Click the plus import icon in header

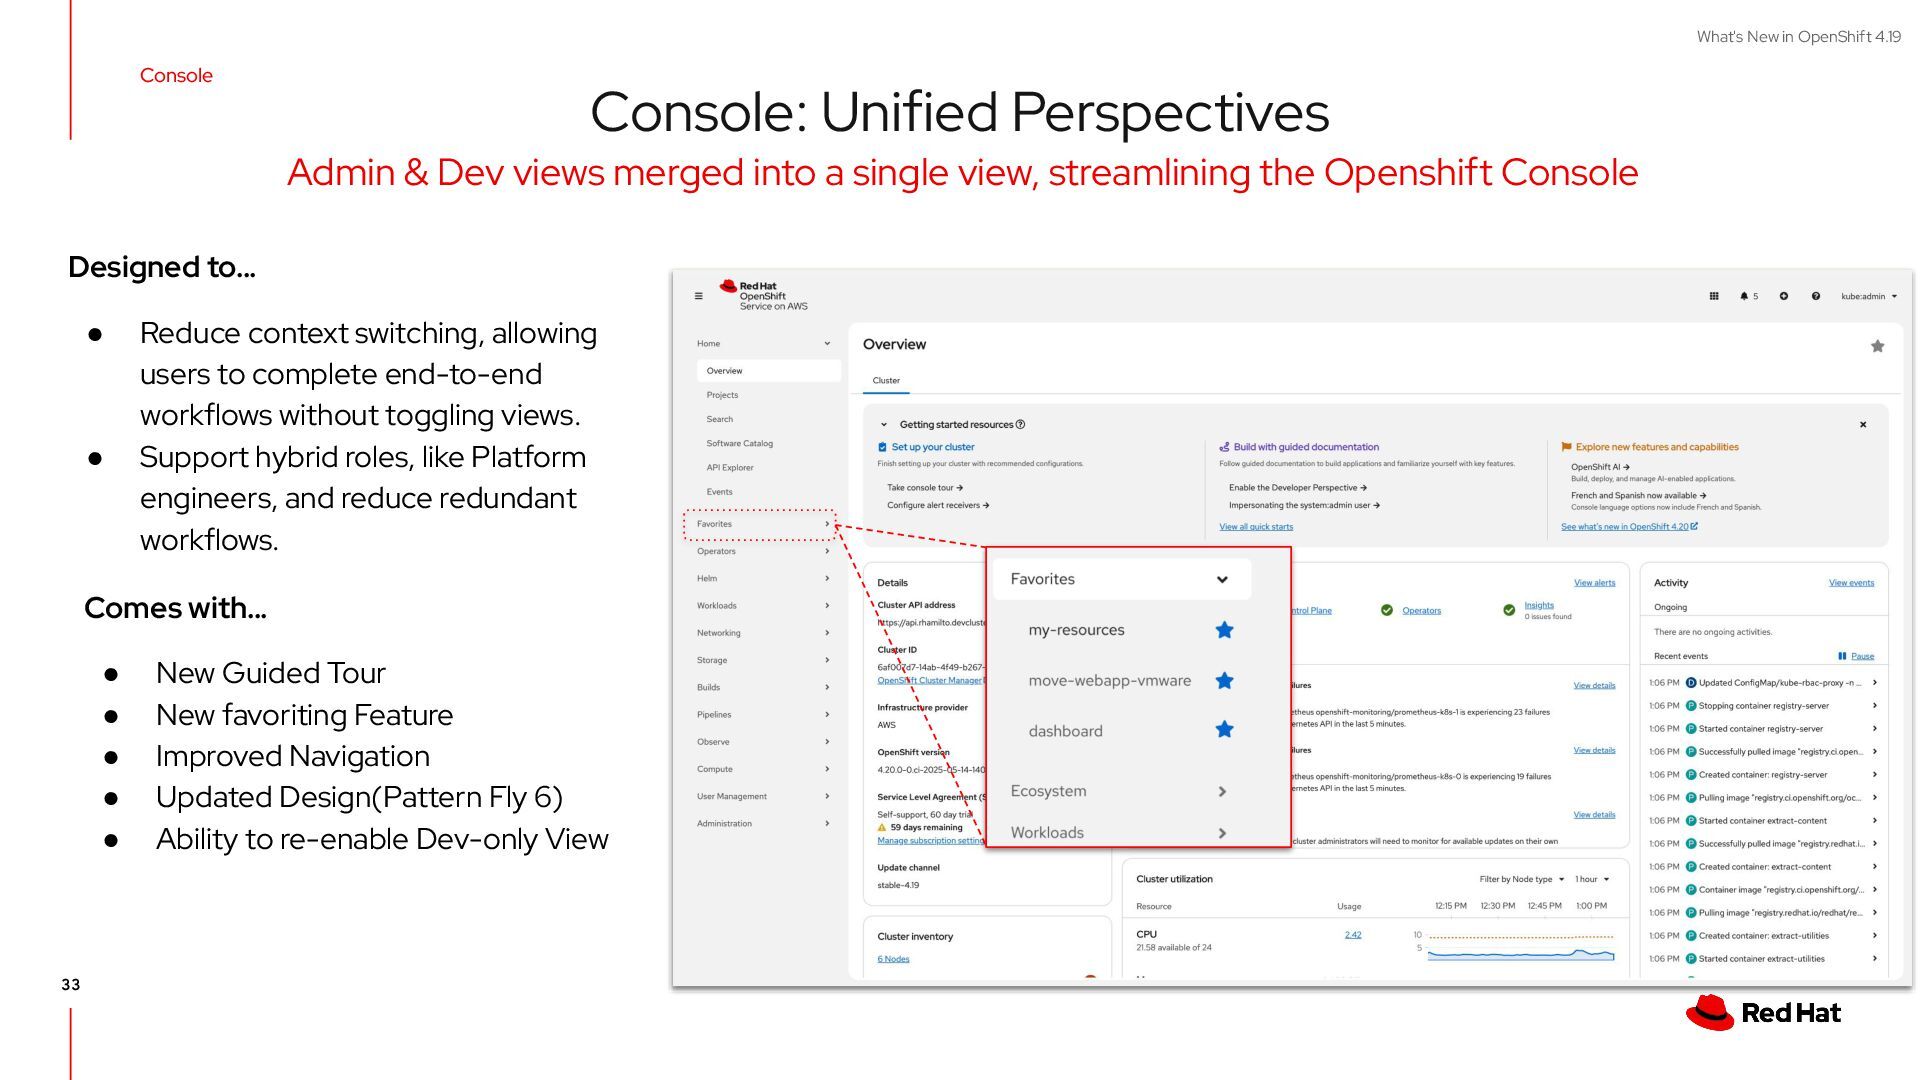click(x=1784, y=296)
